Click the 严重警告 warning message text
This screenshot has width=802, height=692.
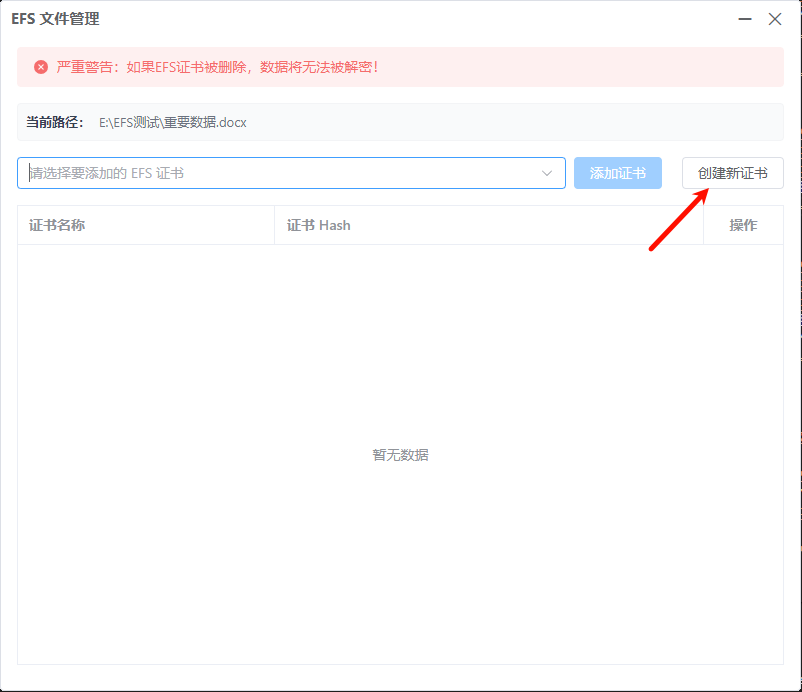point(218,67)
